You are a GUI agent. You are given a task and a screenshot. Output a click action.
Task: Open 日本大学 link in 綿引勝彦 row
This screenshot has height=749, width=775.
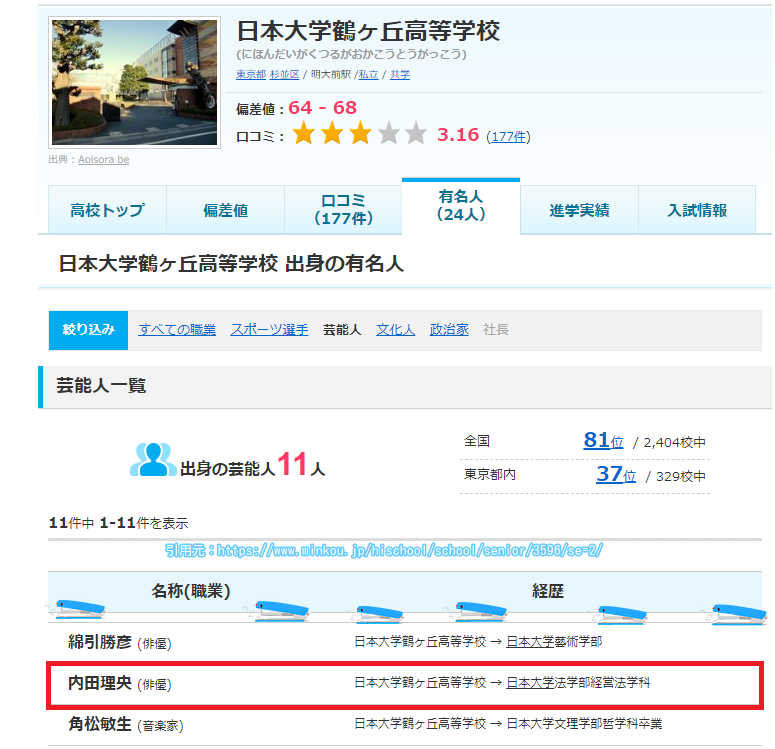[x=530, y=642]
